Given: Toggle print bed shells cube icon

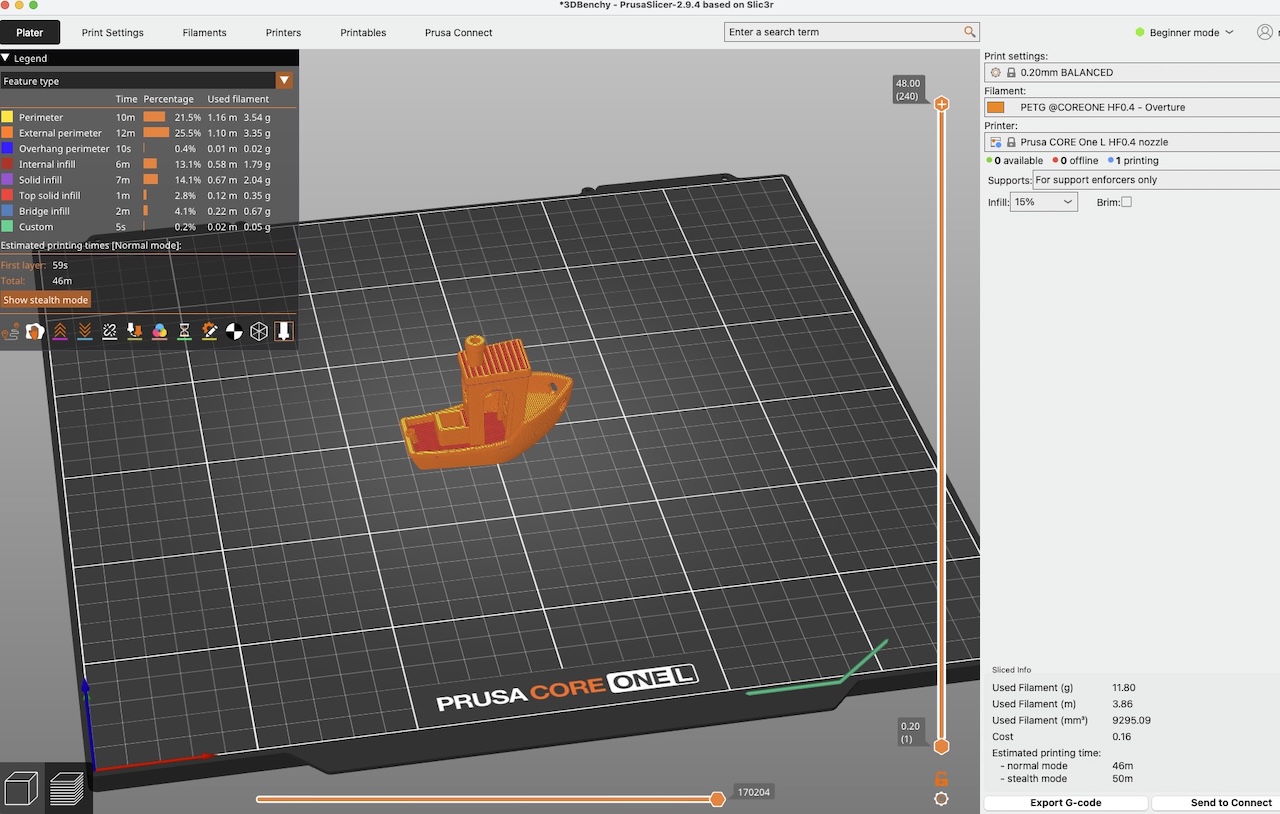Looking at the screenshot, I should [x=259, y=331].
